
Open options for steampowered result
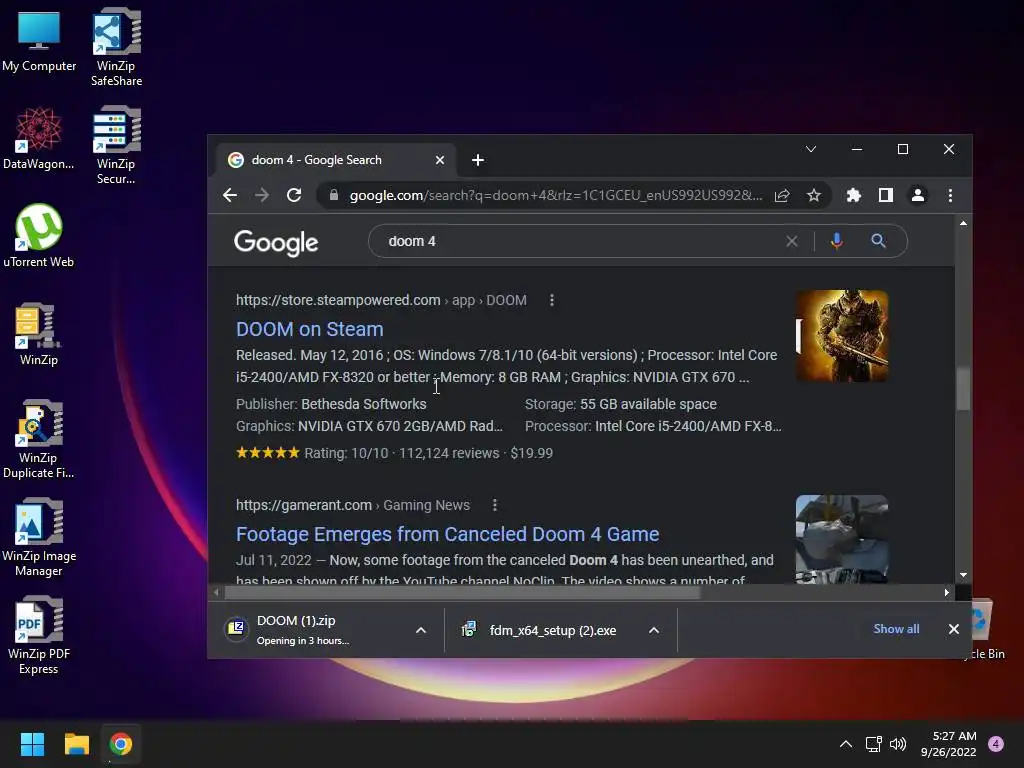click(552, 300)
